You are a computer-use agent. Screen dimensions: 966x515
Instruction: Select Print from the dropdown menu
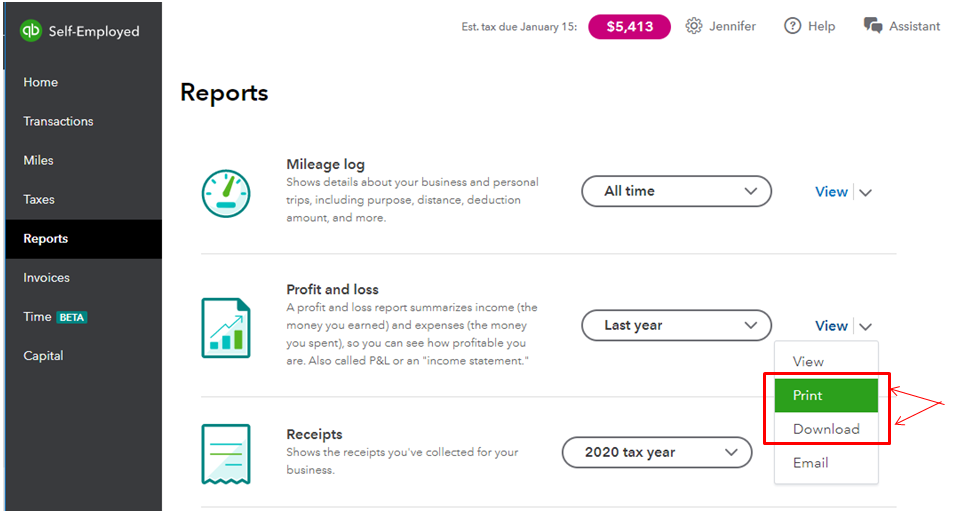pyautogui.click(x=826, y=395)
